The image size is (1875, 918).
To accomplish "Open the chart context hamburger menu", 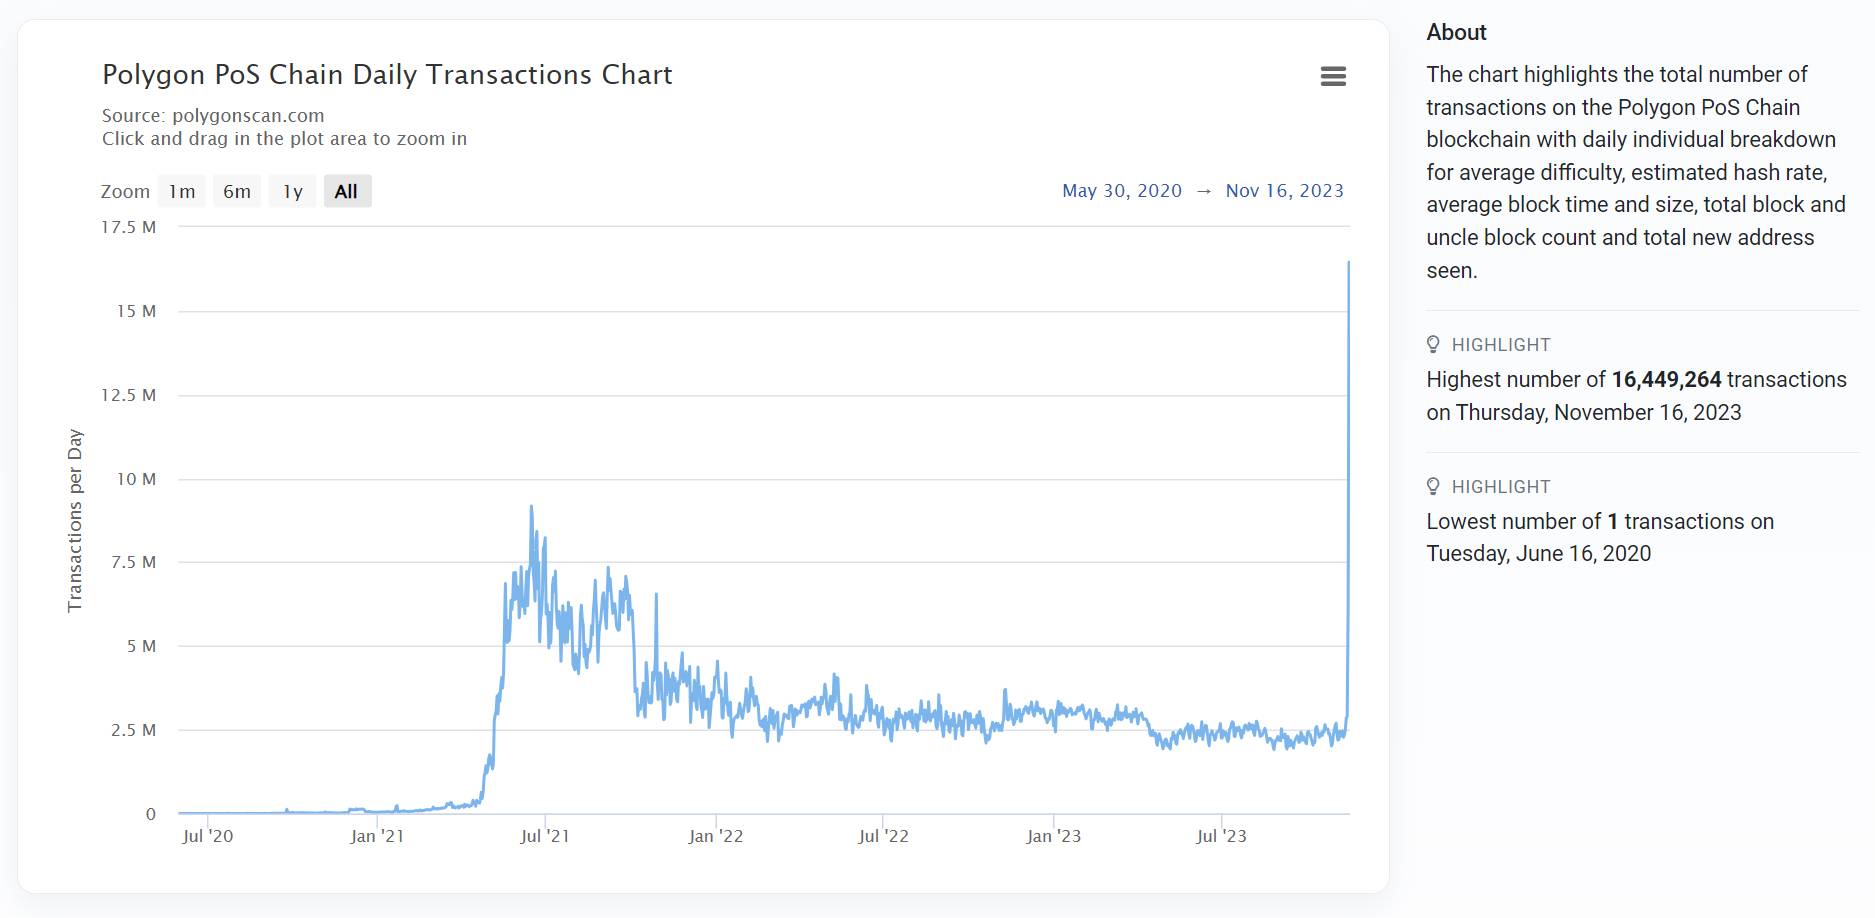I will pos(1333,76).
